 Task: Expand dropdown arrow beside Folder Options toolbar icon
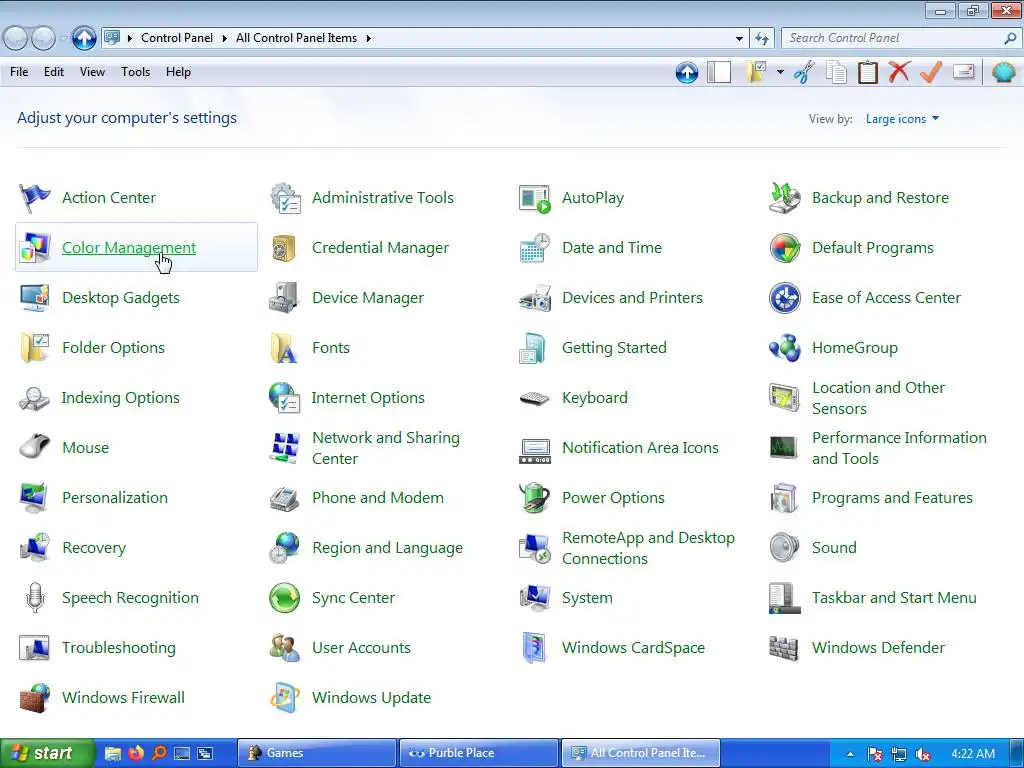pyautogui.click(x=780, y=72)
